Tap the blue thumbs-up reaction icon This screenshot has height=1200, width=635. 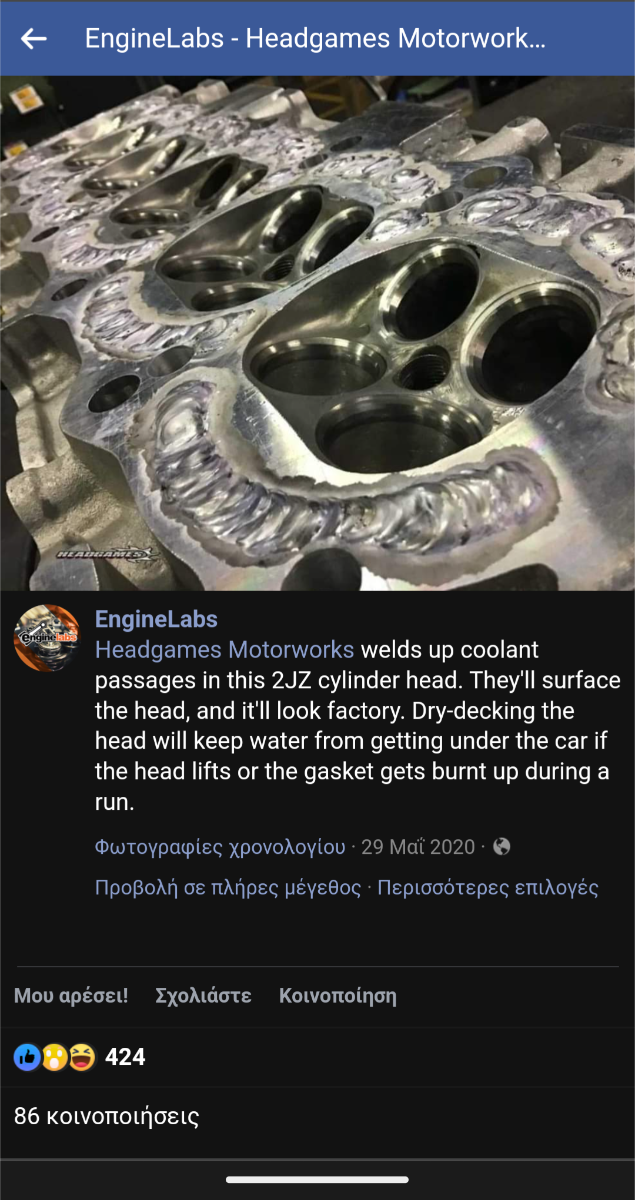click(x=27, y=1057)
